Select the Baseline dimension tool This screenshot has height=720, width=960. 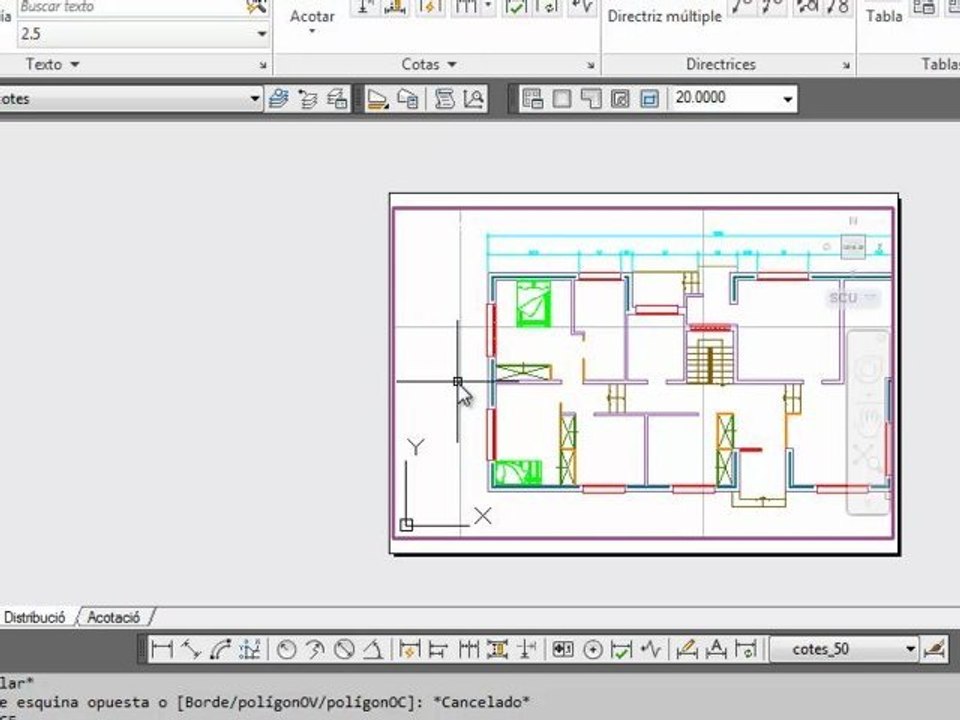pyautogui.click(x=438, y=649)
